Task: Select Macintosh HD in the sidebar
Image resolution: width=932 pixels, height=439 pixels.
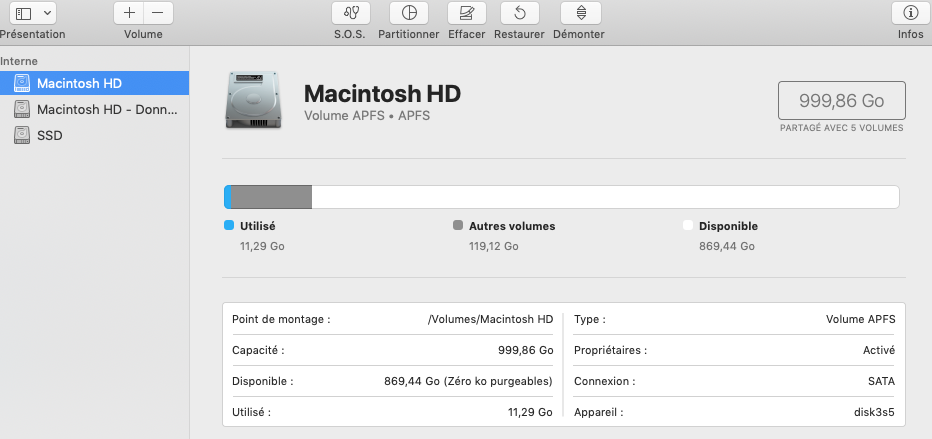Action: click(x=95, y=83)
